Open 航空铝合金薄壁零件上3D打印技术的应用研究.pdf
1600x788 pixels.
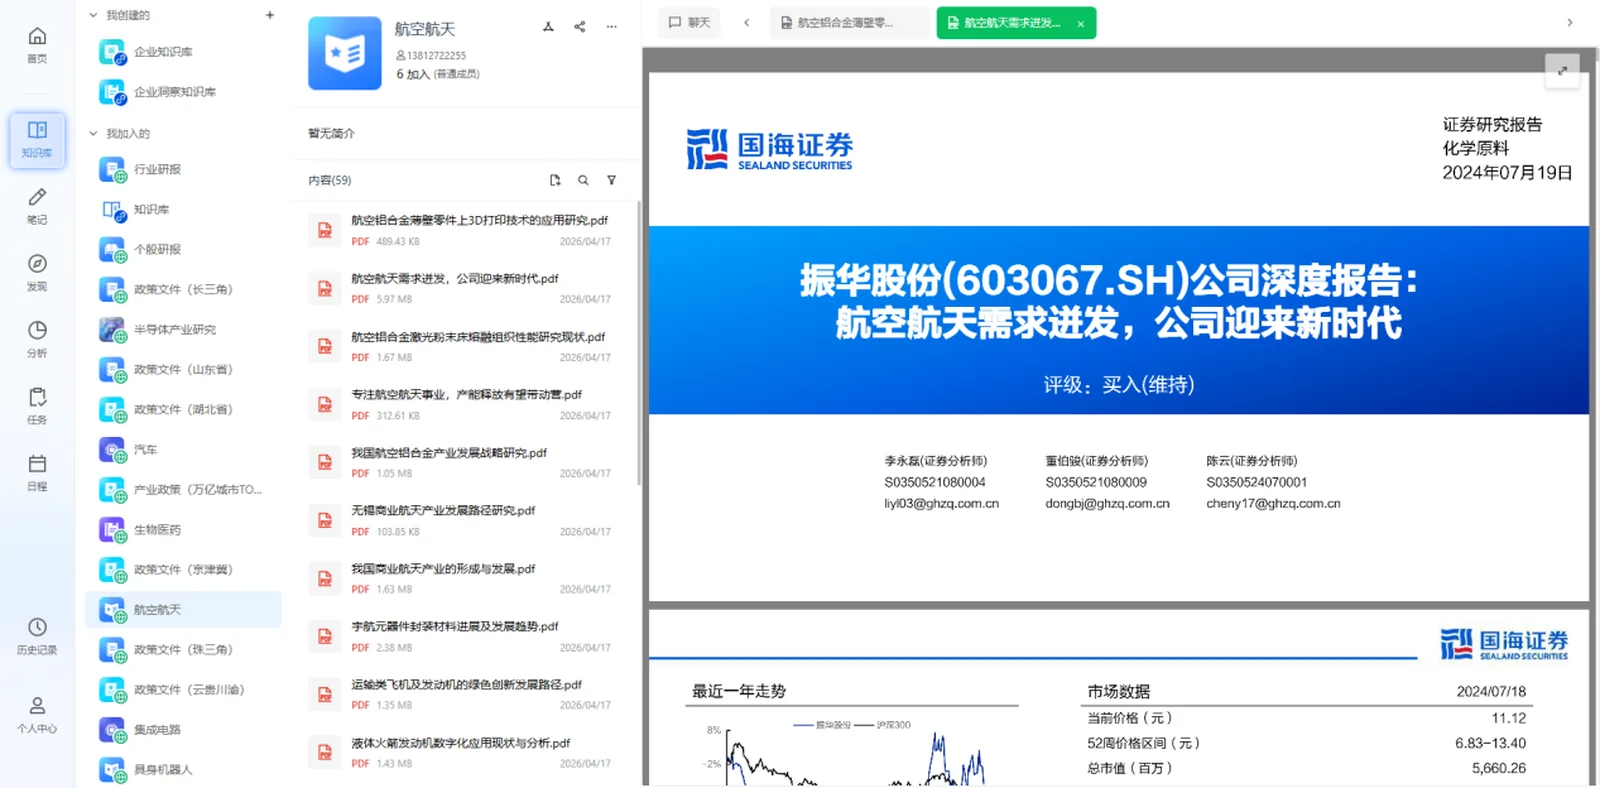coord(464,230)
